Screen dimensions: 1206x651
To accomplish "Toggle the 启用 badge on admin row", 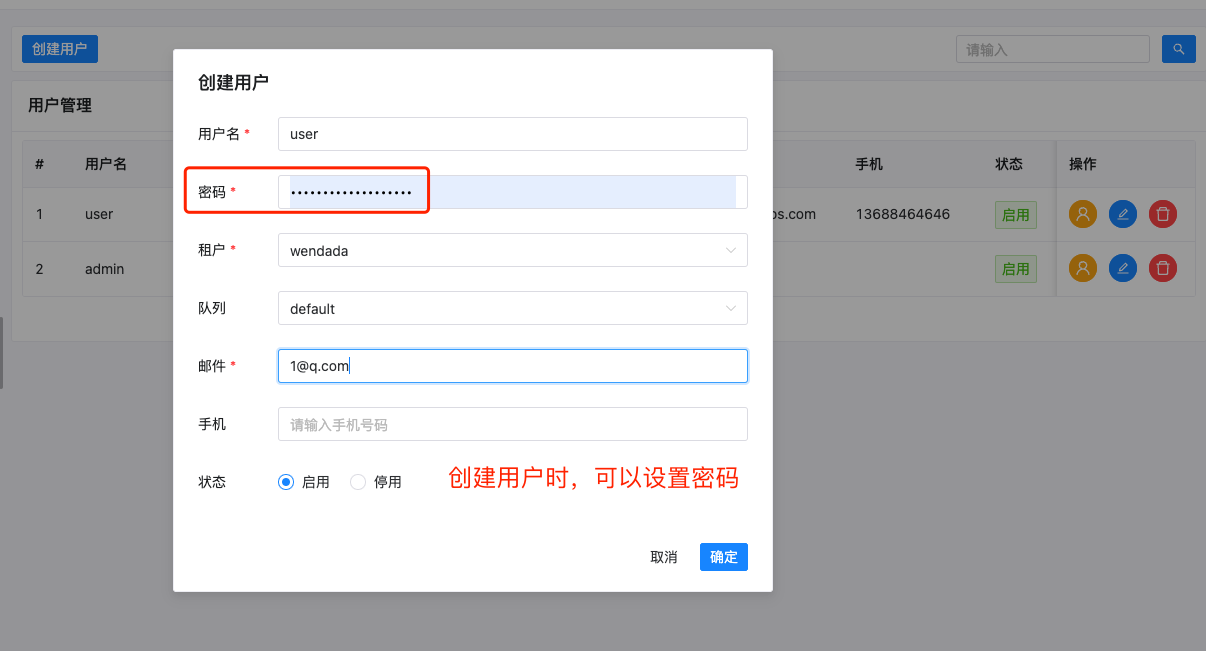I will click(x=1015, y=268).
